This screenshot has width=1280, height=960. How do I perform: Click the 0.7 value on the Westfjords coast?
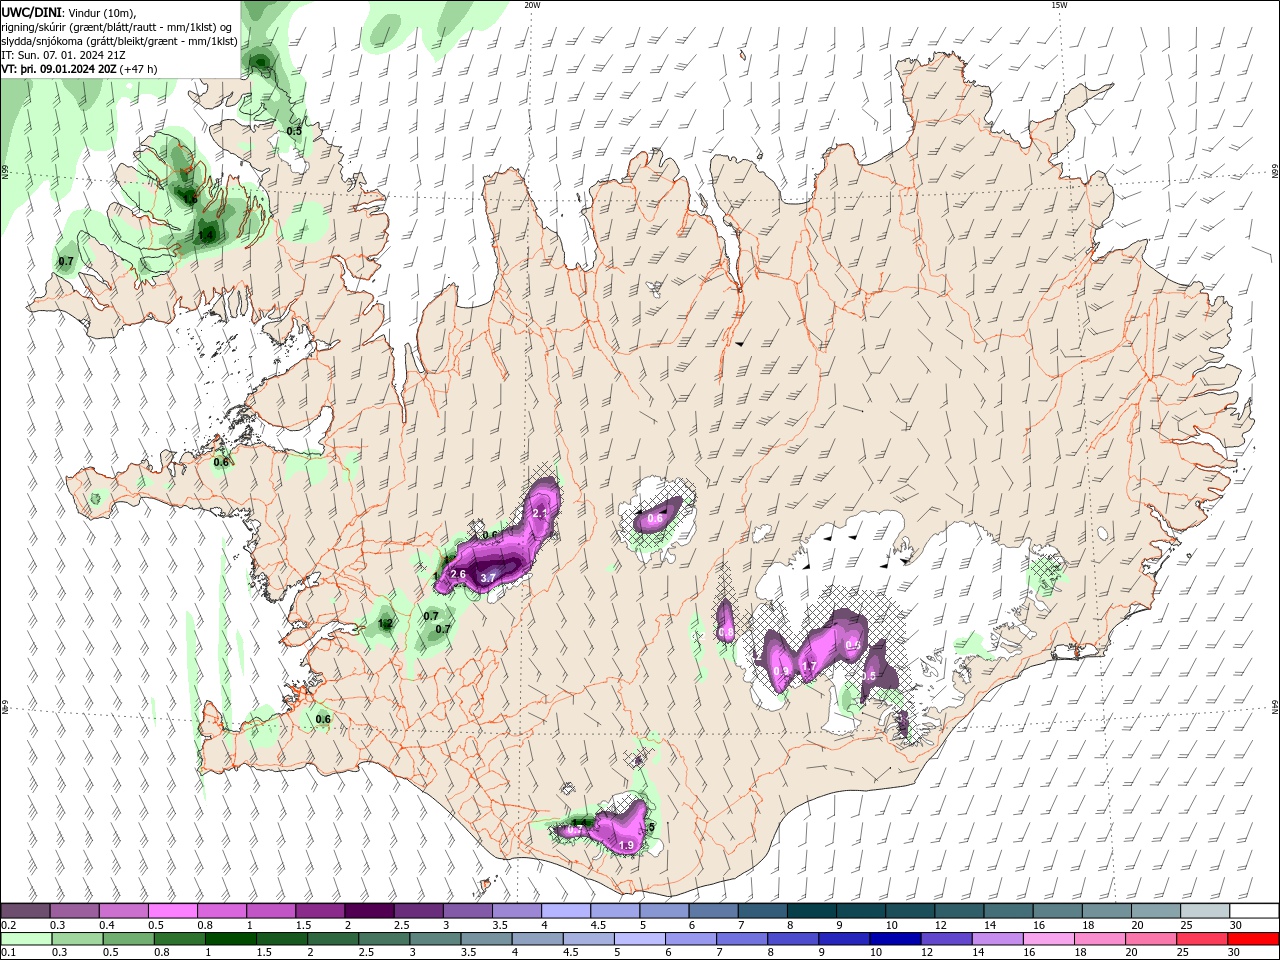tap(66, 261)
